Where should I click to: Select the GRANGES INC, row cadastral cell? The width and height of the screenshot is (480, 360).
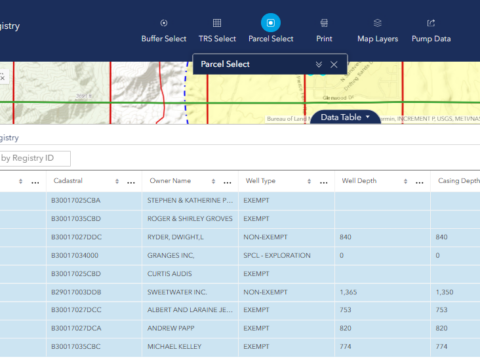94,255
